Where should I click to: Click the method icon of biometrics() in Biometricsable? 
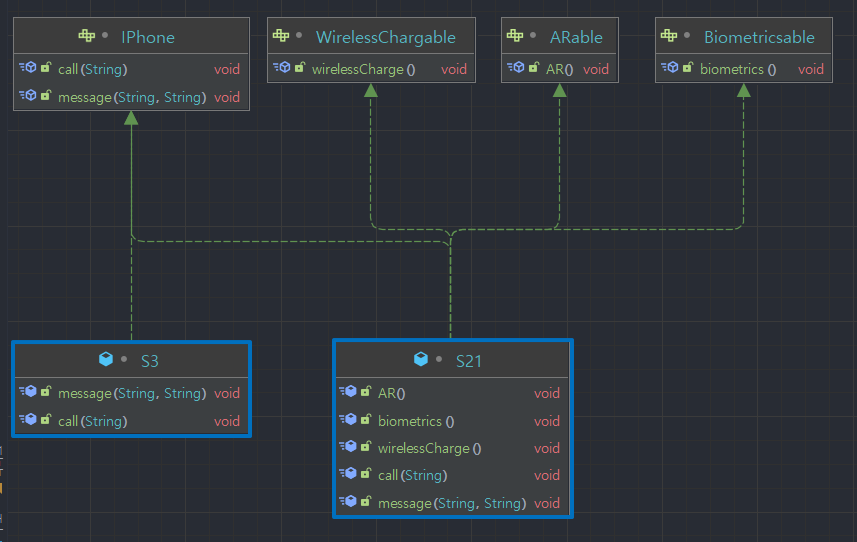click(x=670, y=68)
